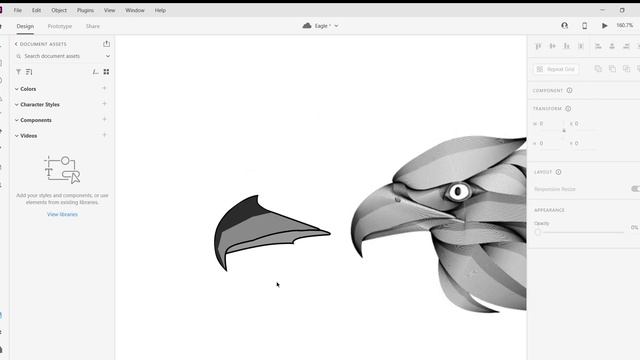Open the Edit menu
640x360 pixels.
click(36, 10)
